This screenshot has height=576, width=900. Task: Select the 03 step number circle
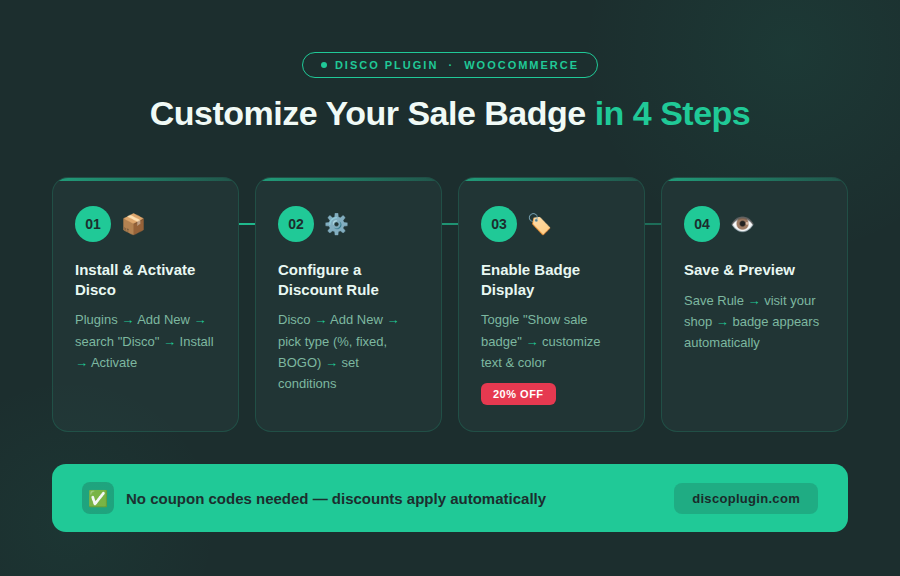[499, 224]
